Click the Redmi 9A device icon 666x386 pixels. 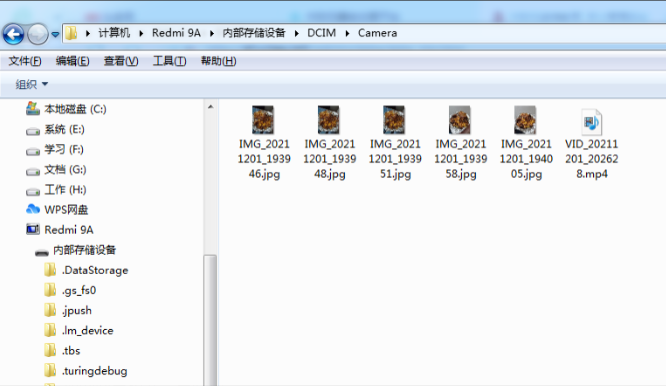click(33, 229)
